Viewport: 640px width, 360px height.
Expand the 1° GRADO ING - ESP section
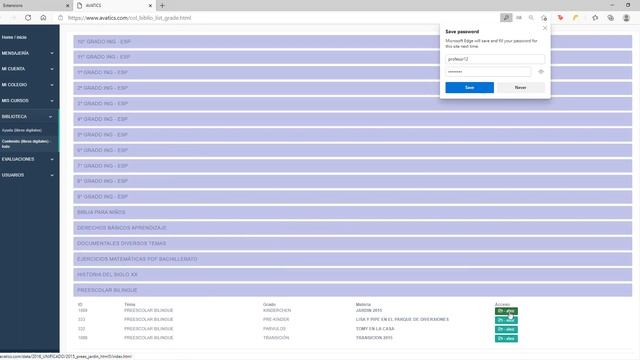click(353, 73)
